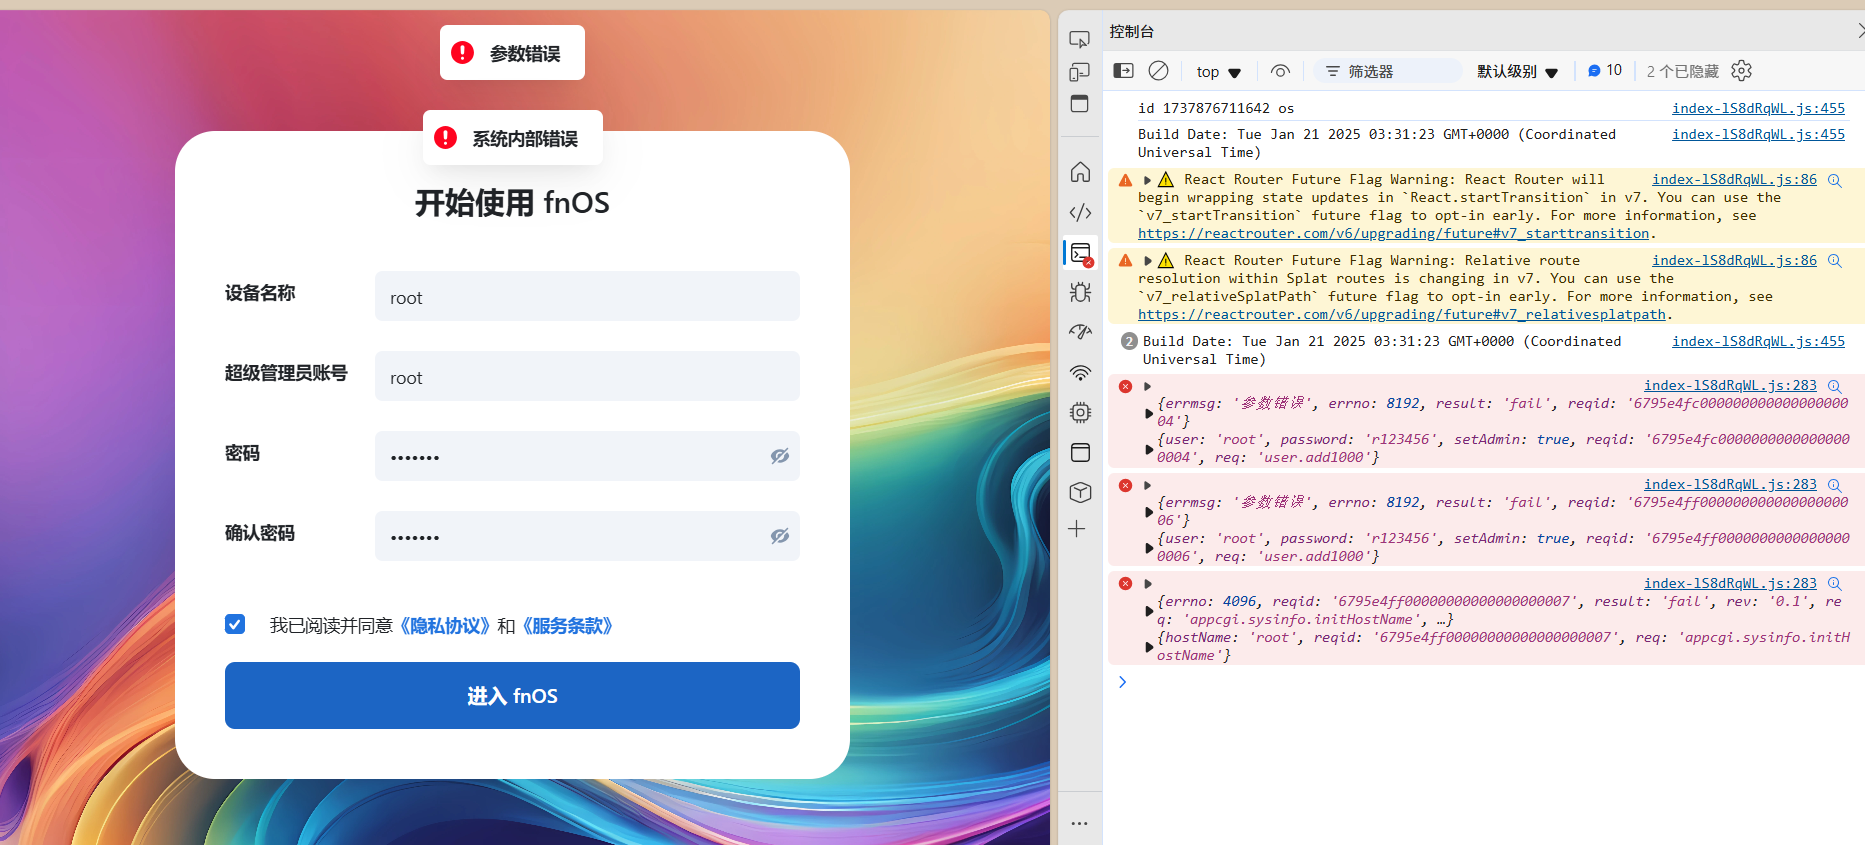Click the 控制台 panel tab title
Viewport: 1865px width, 845px height.
(1131, 32)
